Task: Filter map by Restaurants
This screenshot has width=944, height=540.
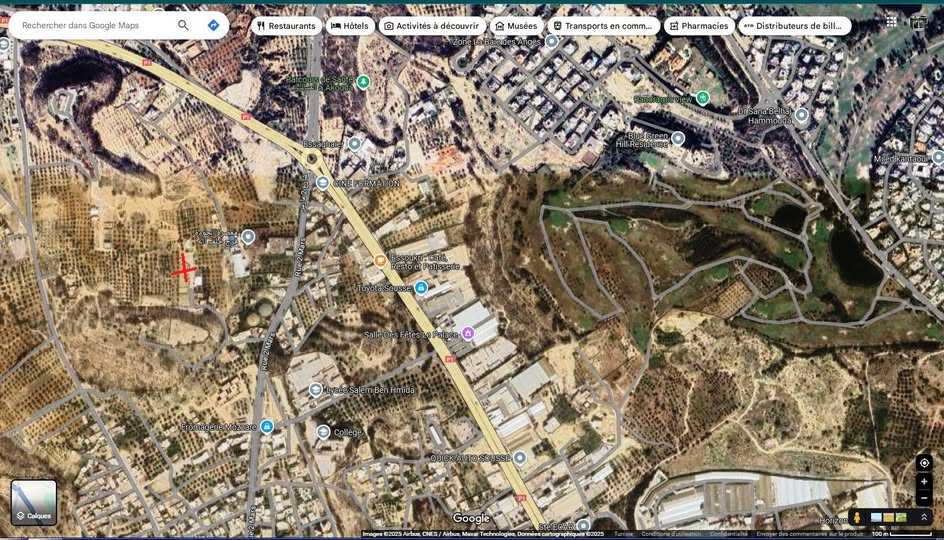Action: coord(286,26)
